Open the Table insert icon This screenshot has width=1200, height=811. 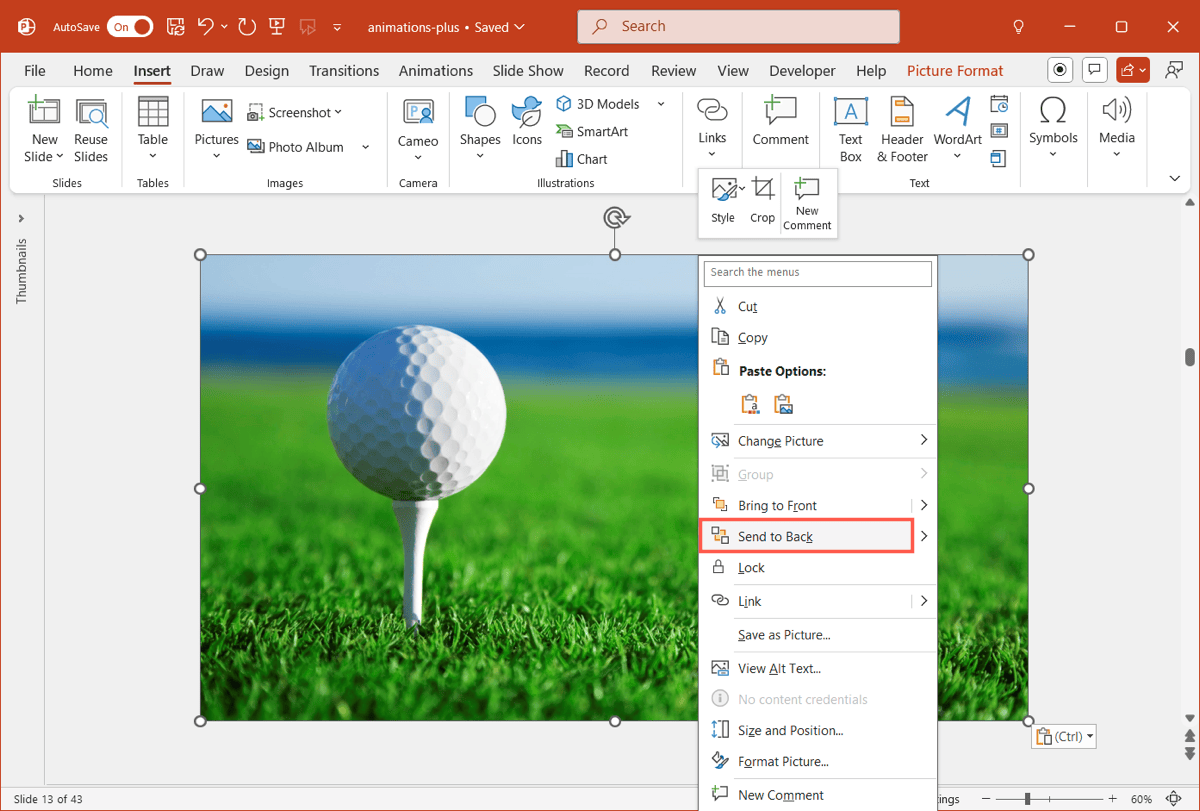pos(153,112)
